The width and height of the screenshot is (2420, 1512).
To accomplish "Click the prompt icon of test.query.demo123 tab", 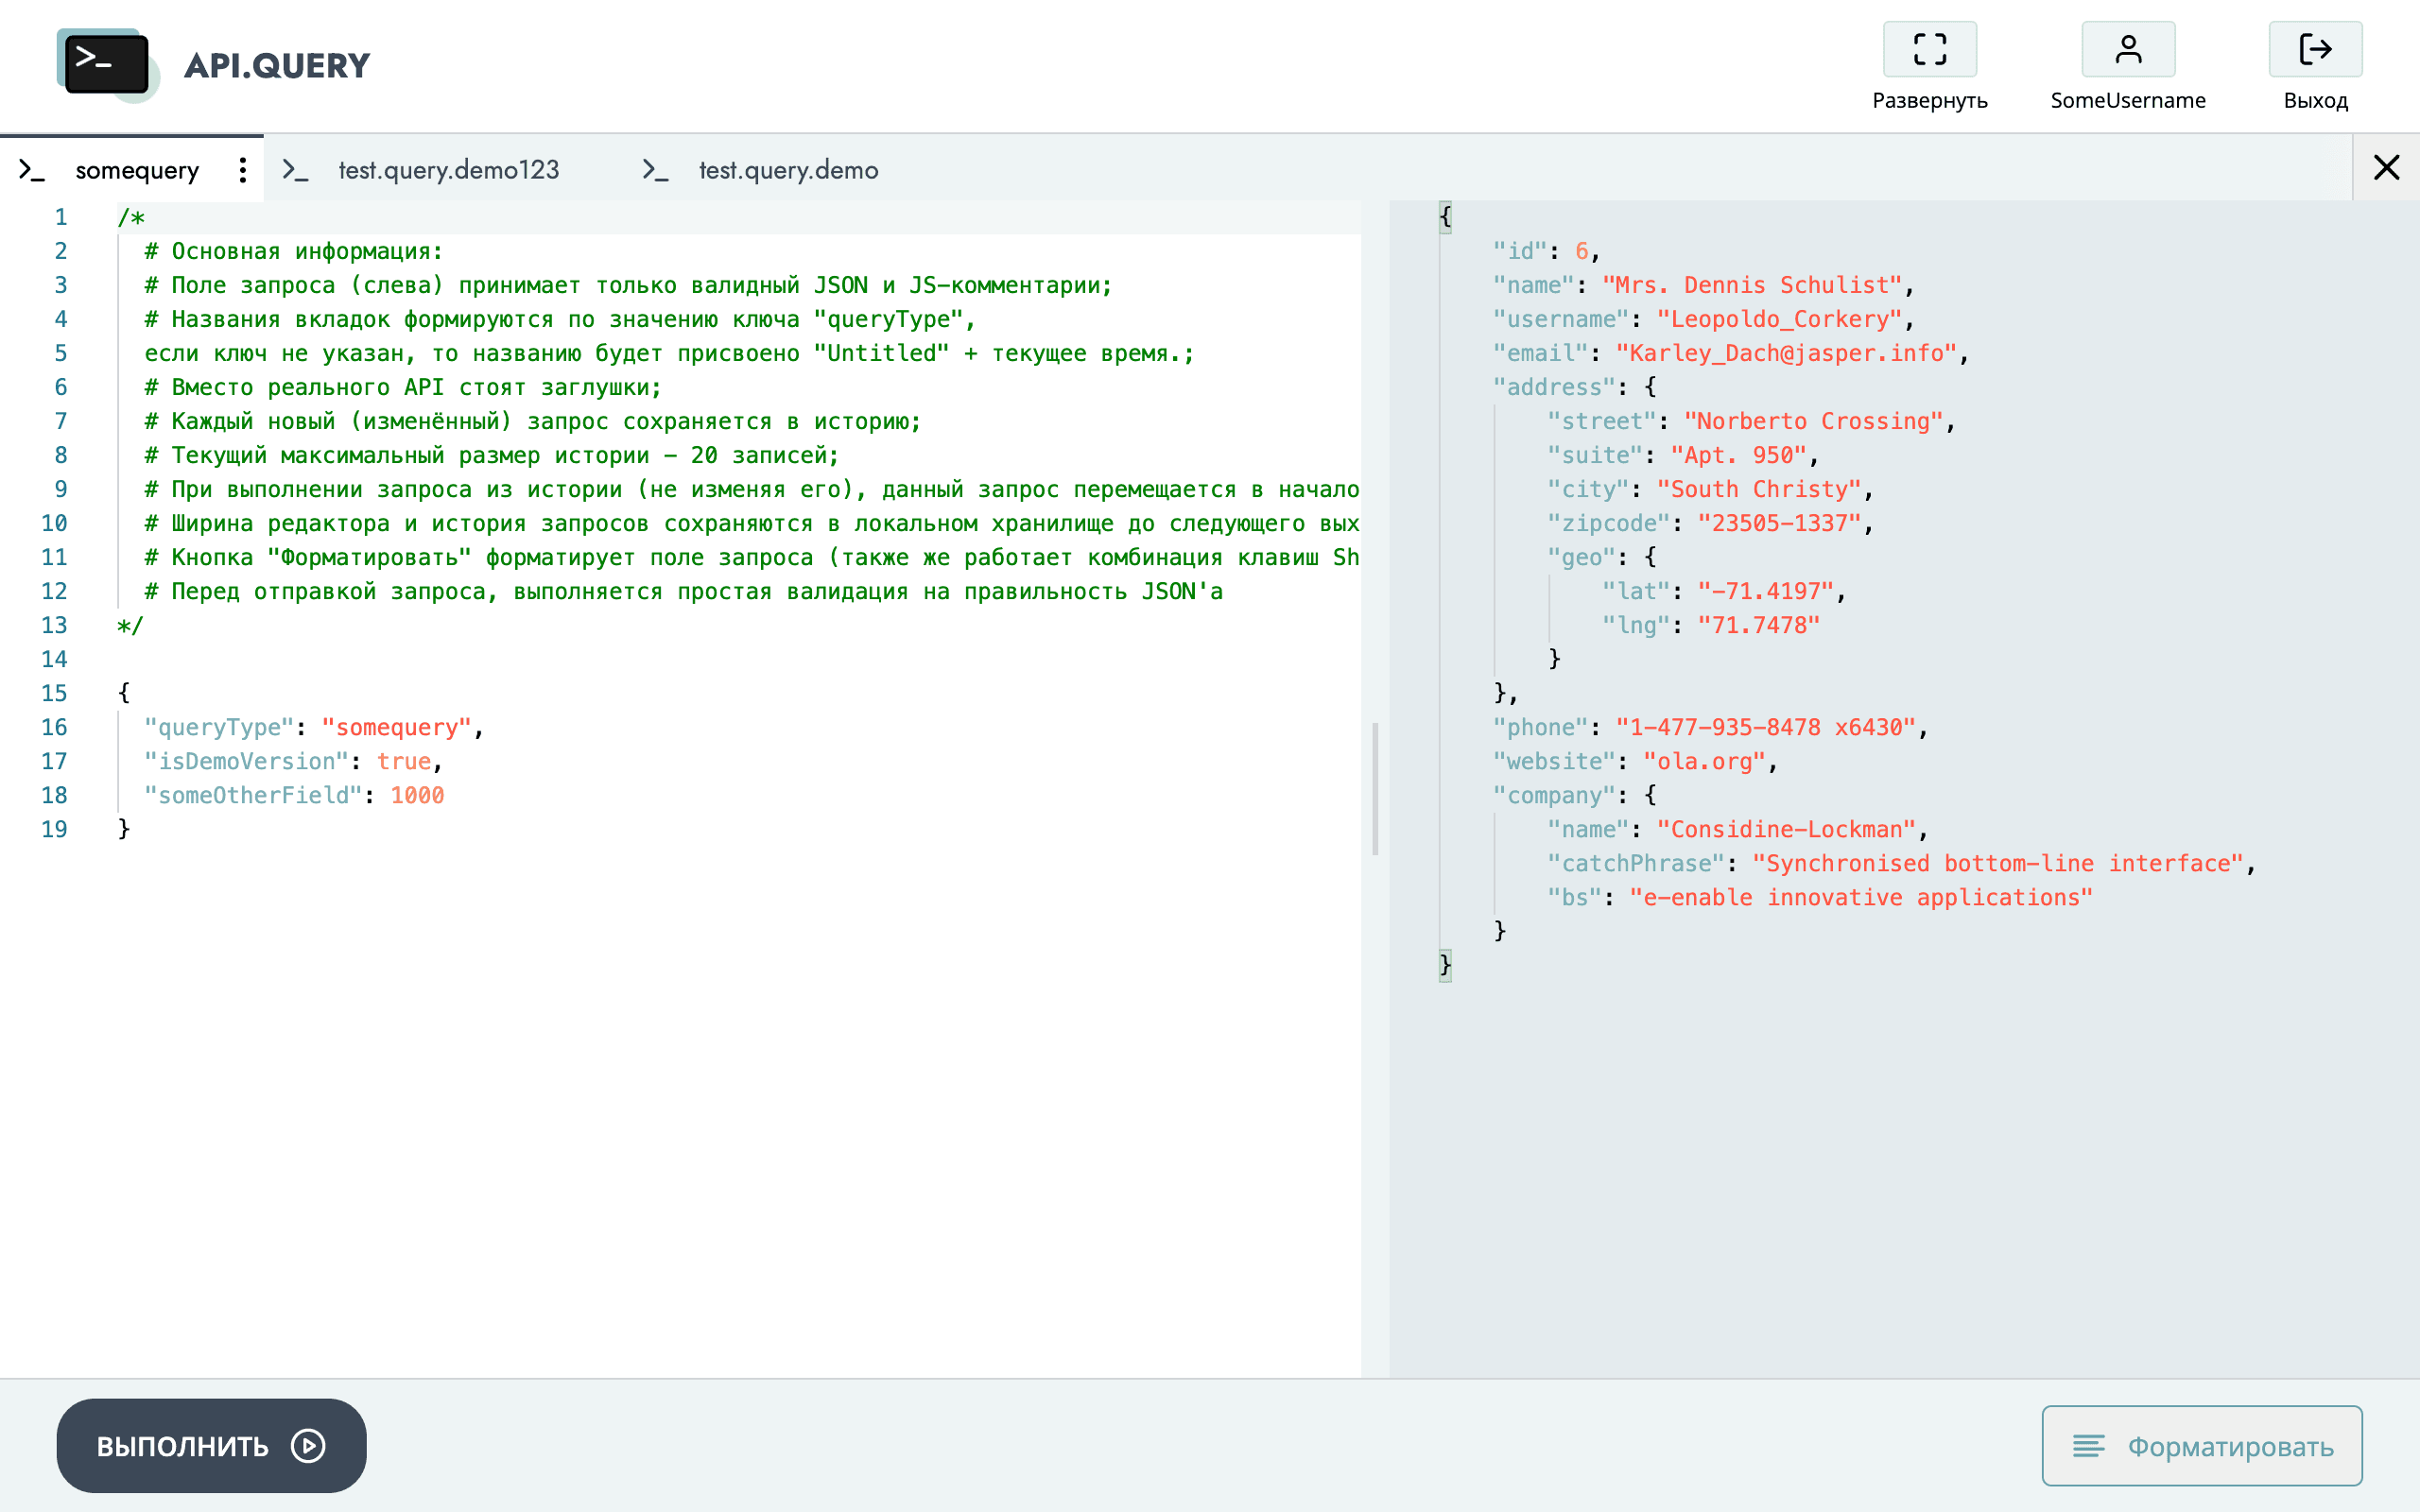I will click(x=295, y=170).
